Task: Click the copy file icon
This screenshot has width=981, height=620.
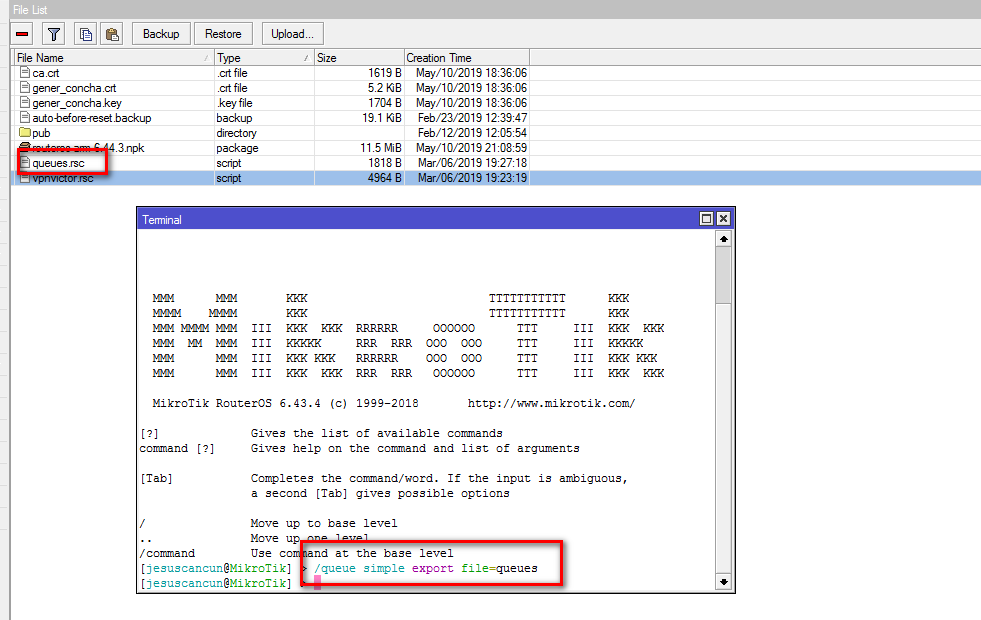Action: tap(86, 34)
